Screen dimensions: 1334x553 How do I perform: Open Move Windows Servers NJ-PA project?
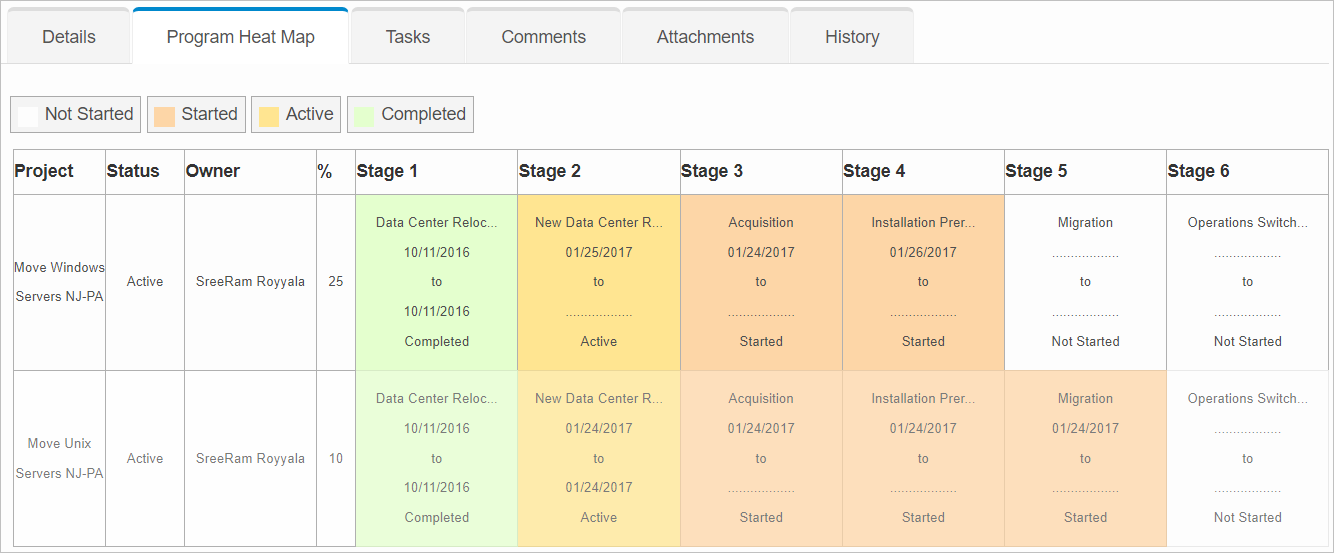(x=59, y=282)
